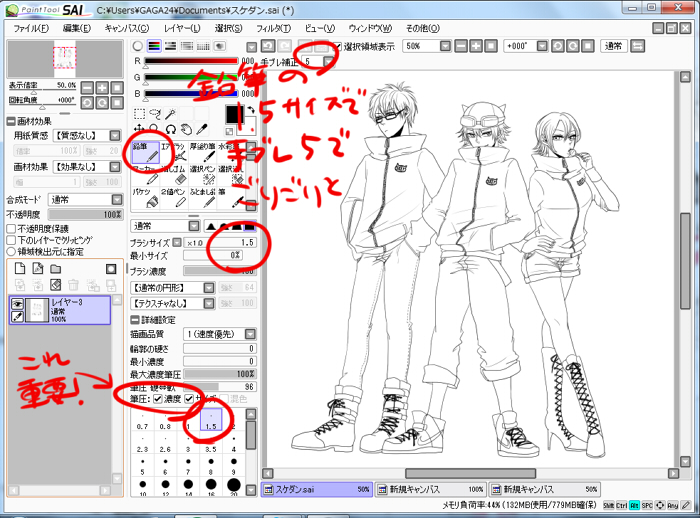This screenshot has height=518, width=700.
Task: Flip the canvas view horizontally
Action: coord(638,46)
